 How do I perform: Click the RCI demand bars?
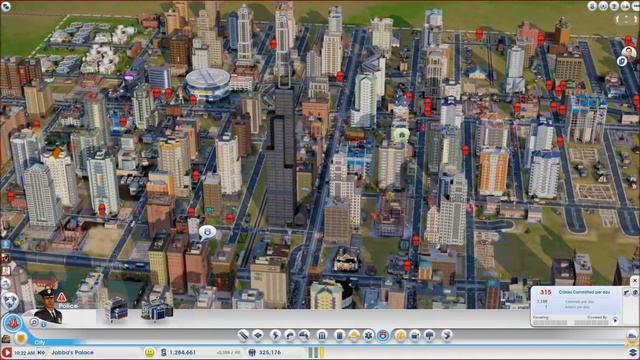317,352
